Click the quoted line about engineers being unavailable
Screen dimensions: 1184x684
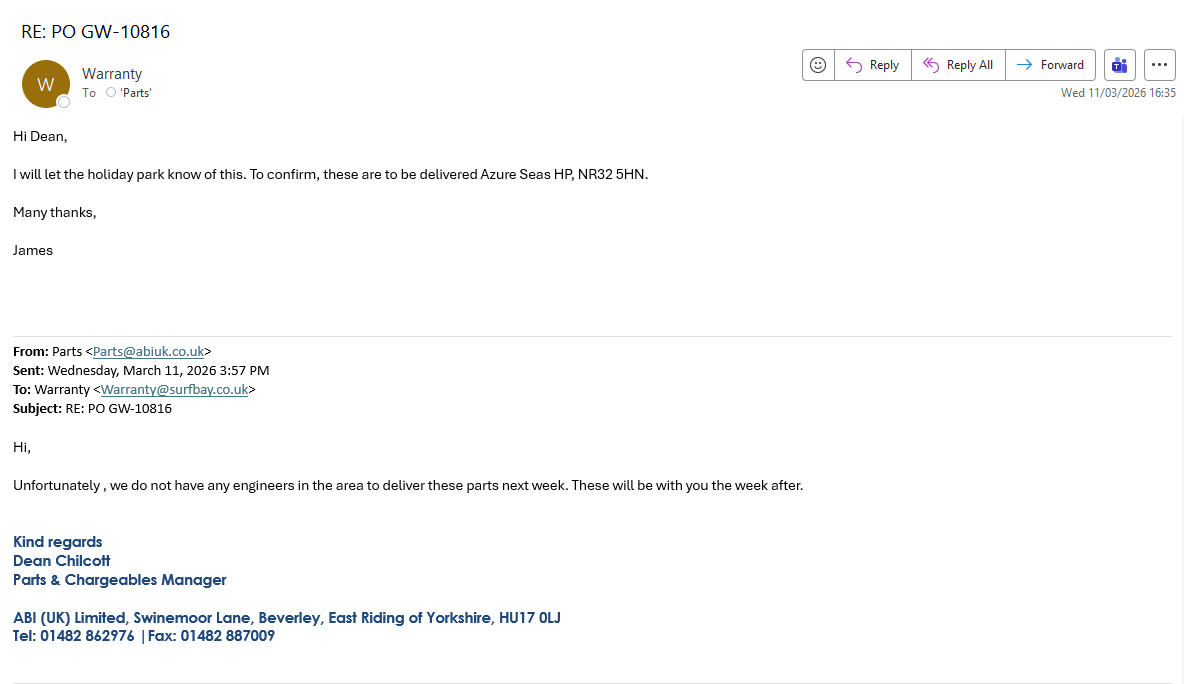[408, 485]
